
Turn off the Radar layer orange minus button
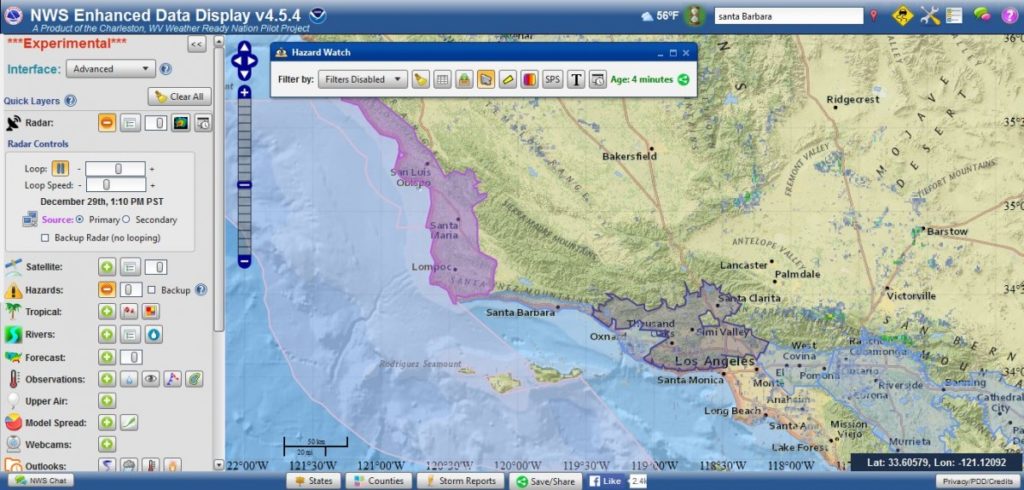(x=107, y=122)
